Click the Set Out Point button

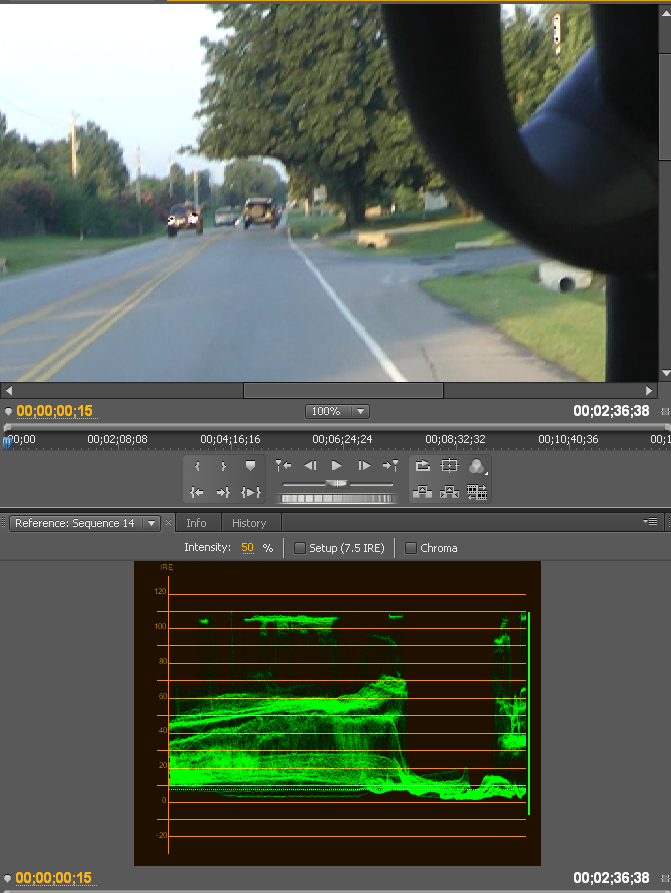click(x=223, y=466)
